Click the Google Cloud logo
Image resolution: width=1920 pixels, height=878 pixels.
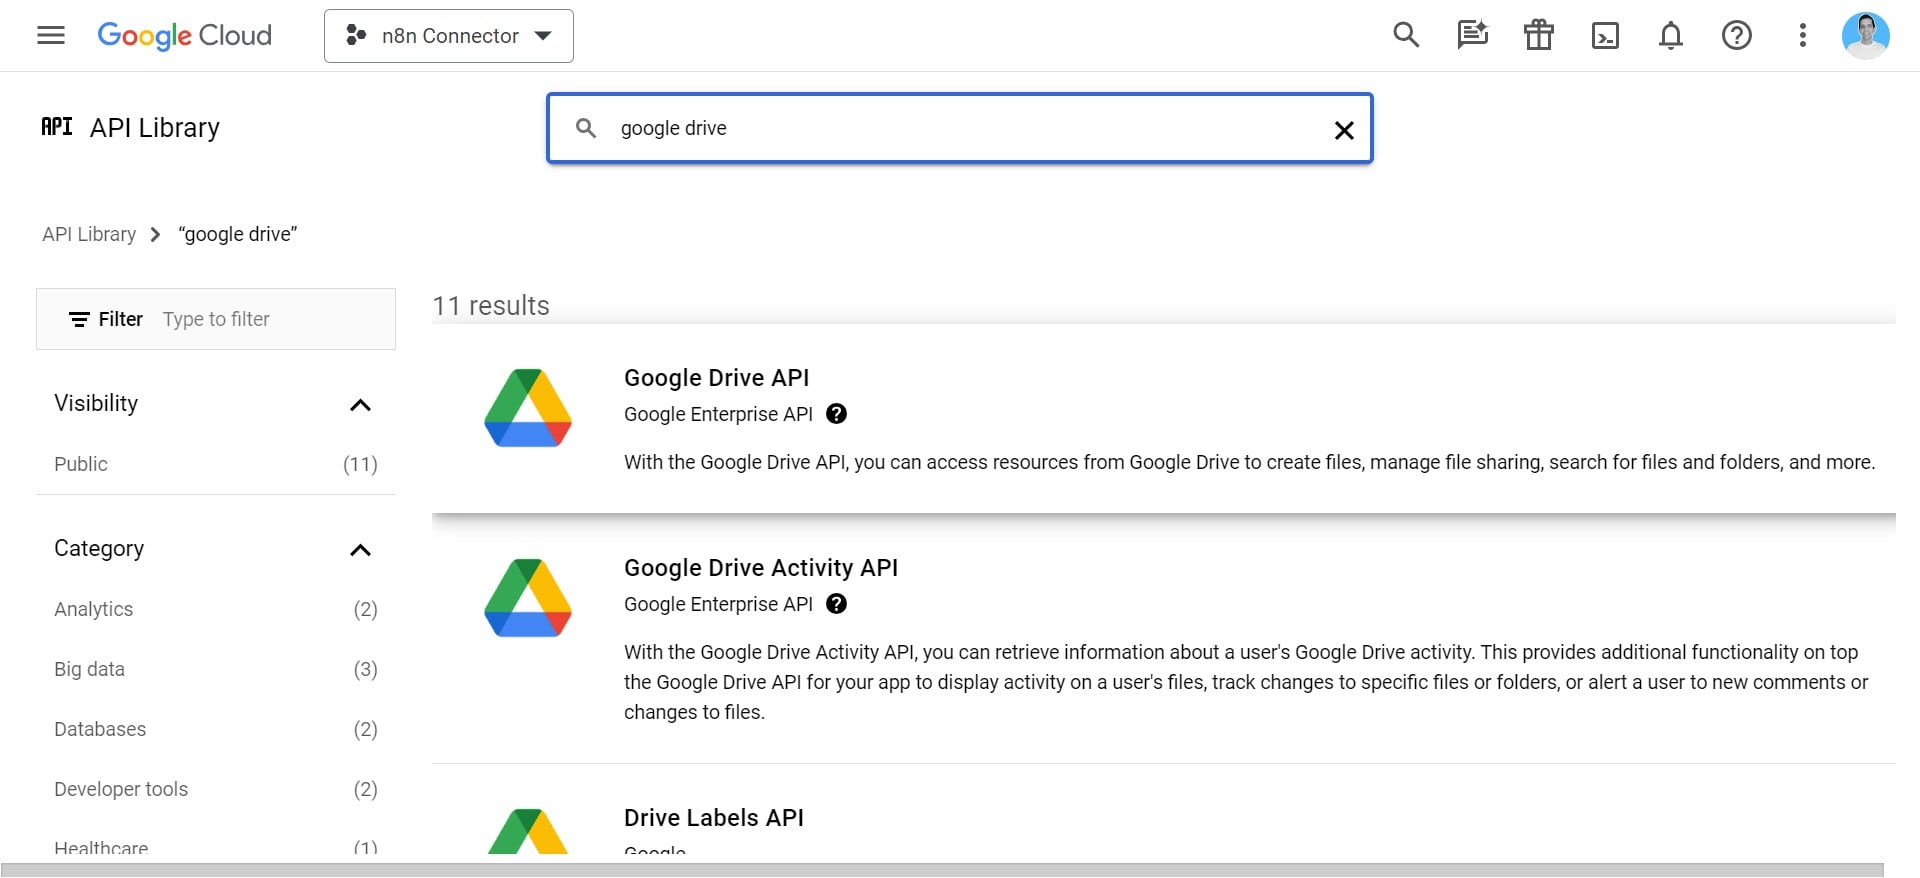185,36
